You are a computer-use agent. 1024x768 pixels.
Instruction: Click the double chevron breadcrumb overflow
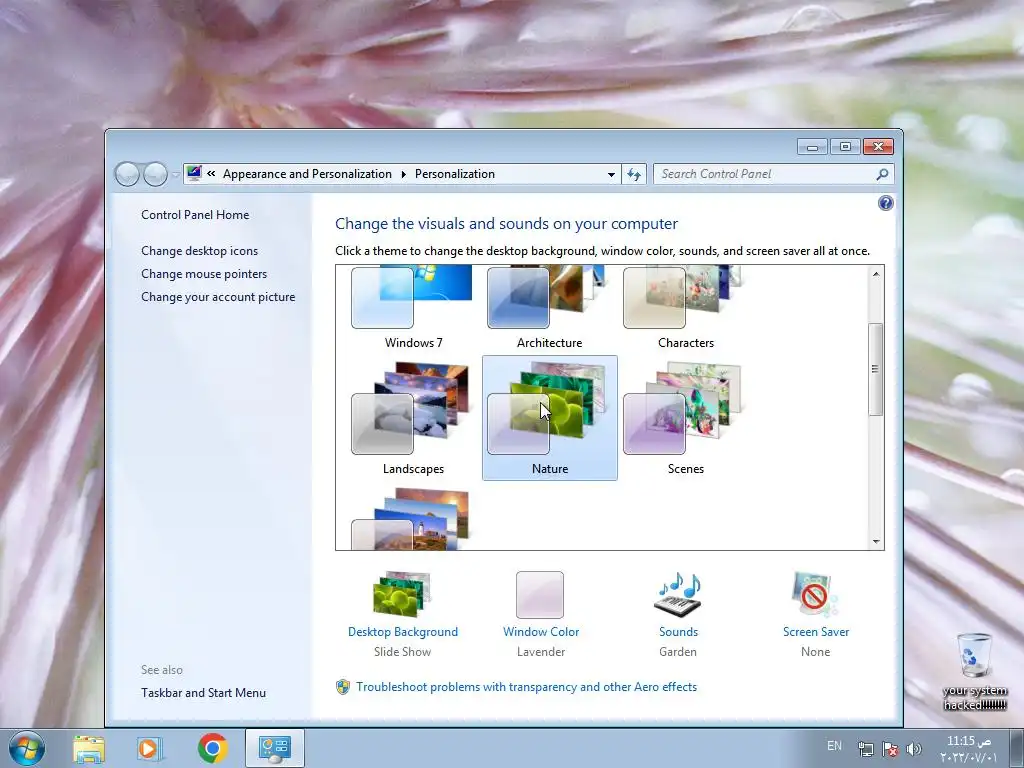211,174
